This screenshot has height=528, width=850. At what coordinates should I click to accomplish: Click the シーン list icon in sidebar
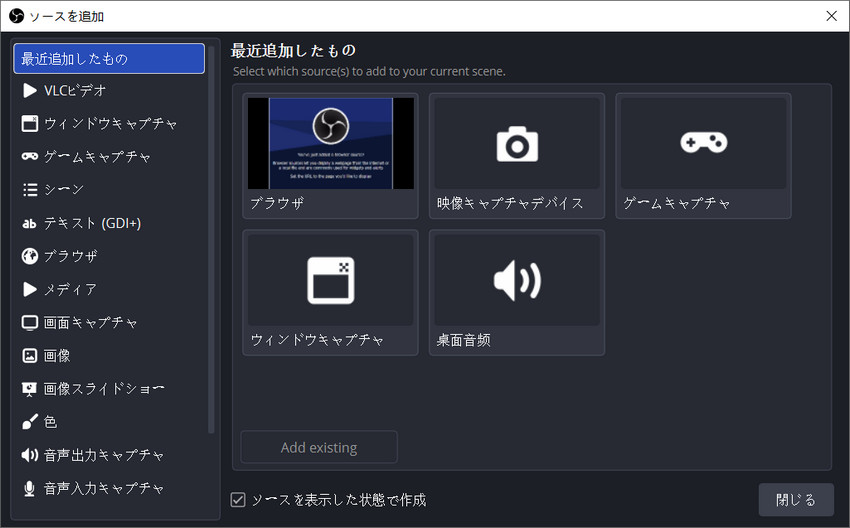pos(30,190)
